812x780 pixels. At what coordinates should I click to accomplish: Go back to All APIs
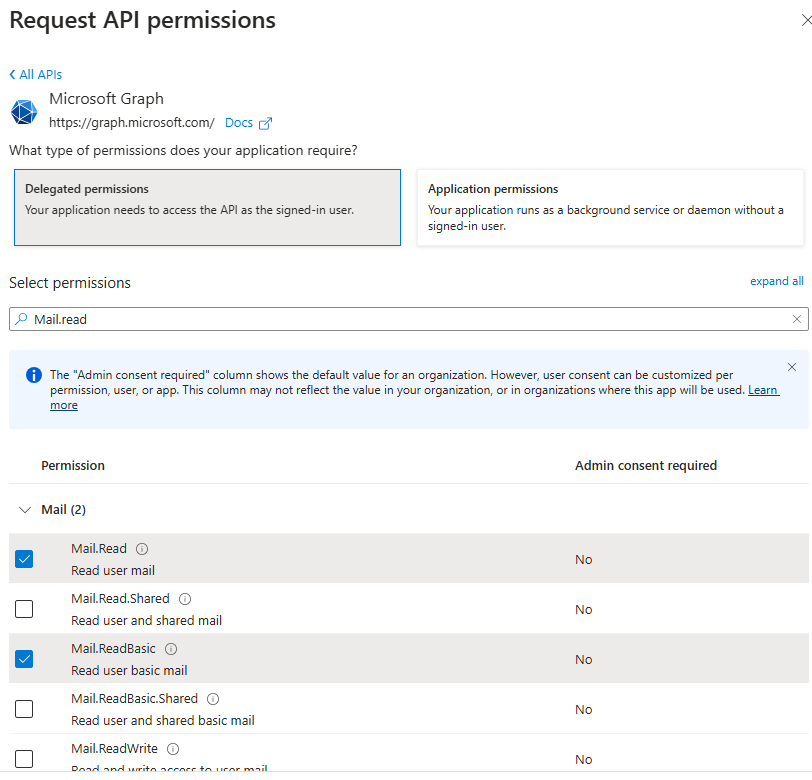35,75
